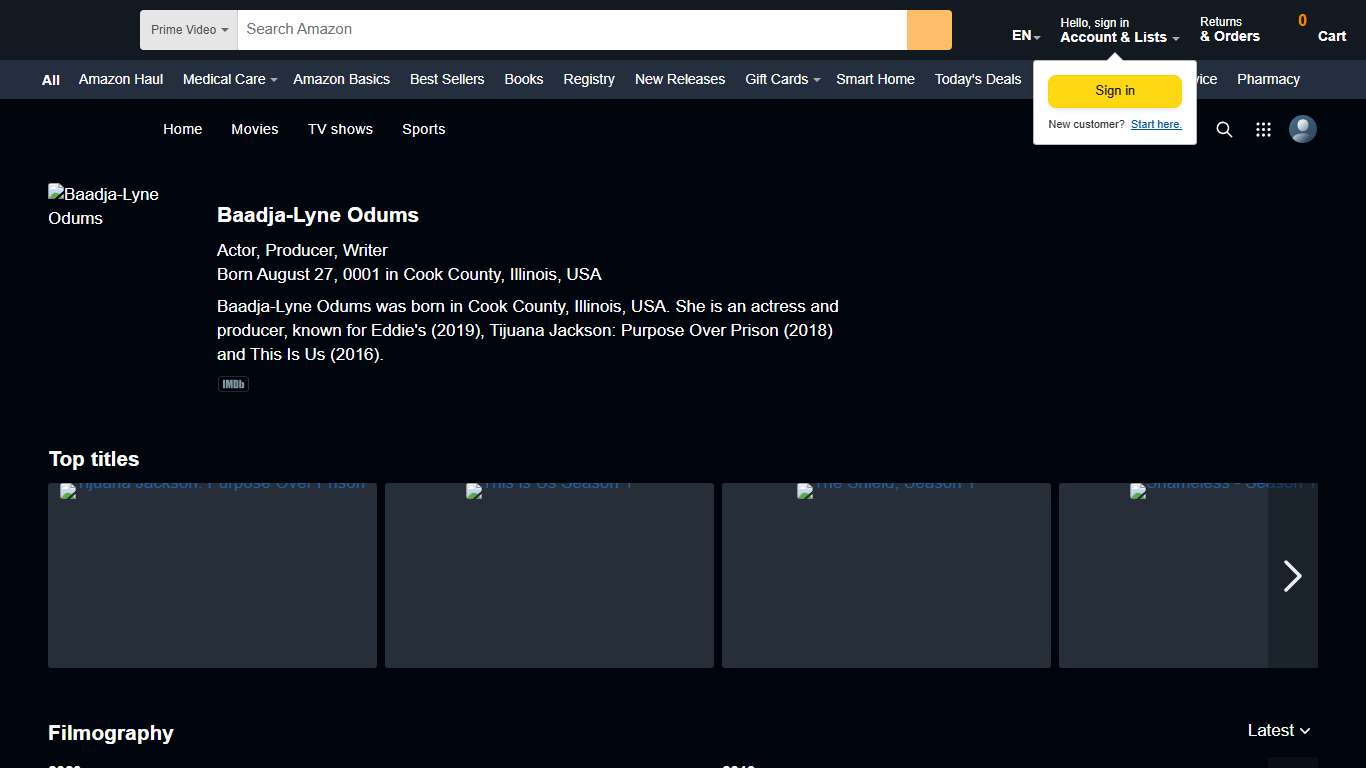Follow the Start here new customer link

pyautogui.click(x=1156, y=125)
